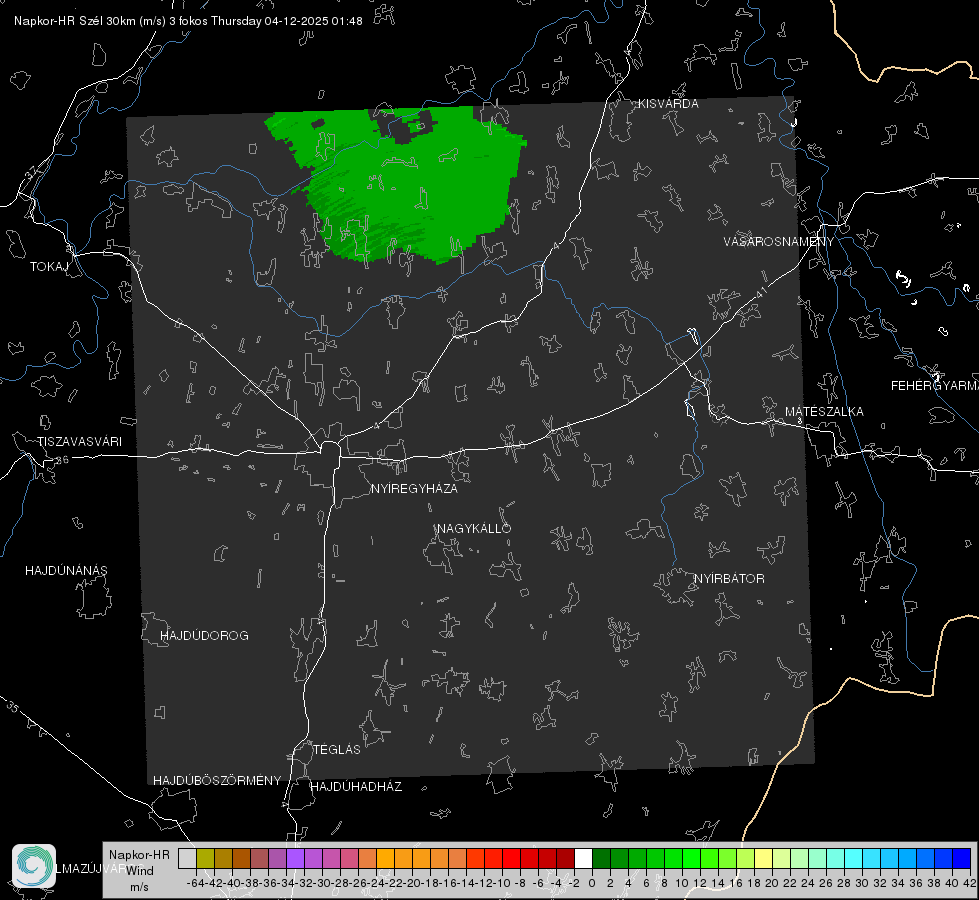Click the '-64' value at the legend's left end
979x900 pixels.
(x=195, y=883)
